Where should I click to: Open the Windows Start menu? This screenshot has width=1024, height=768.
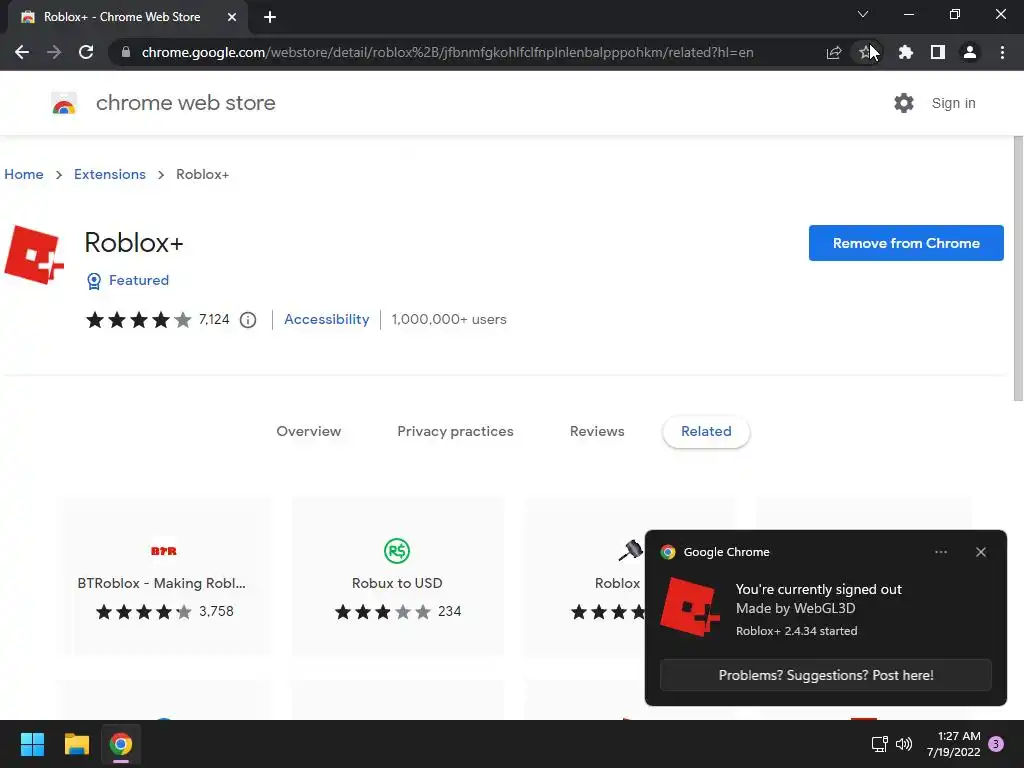pyautogui.click(x=32, y=744)
